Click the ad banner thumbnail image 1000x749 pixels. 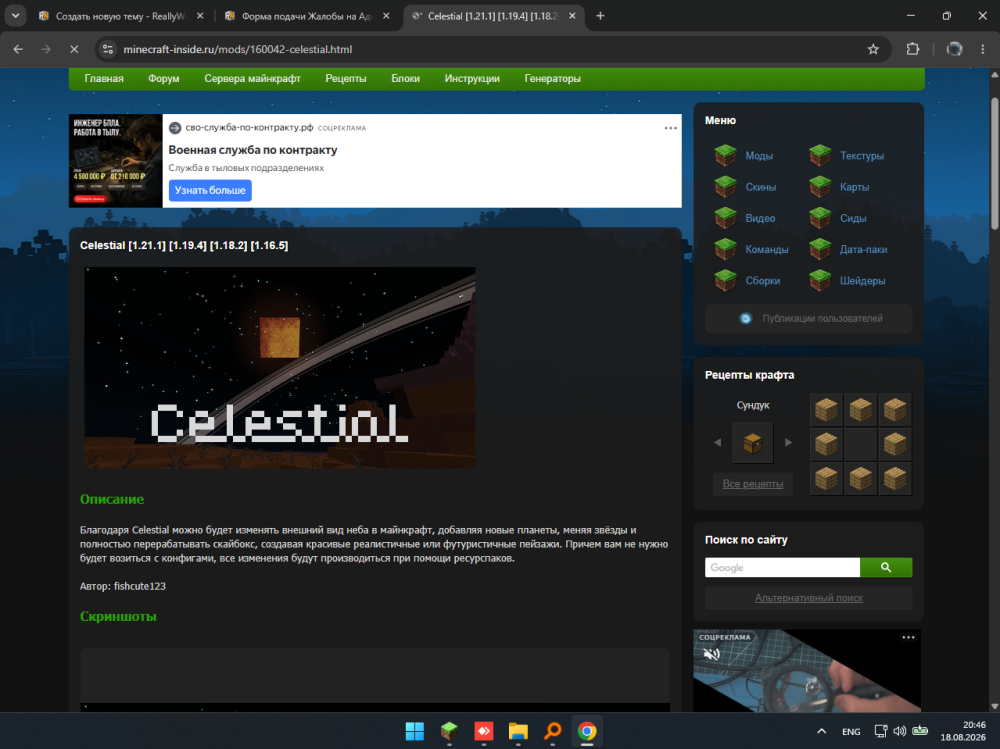point(115,161)
